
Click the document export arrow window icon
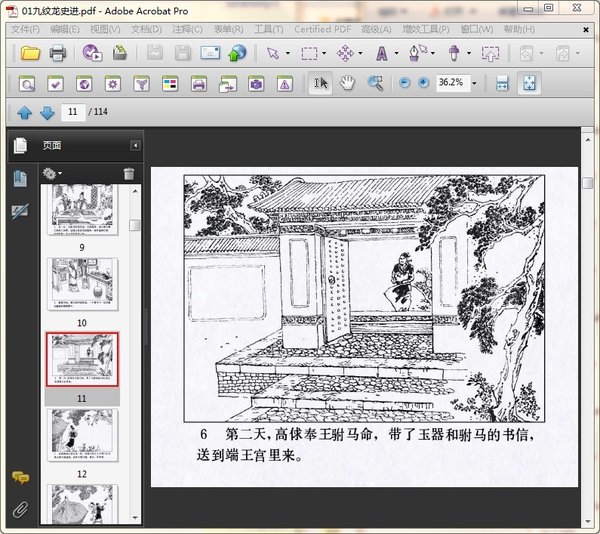[228, 83]
